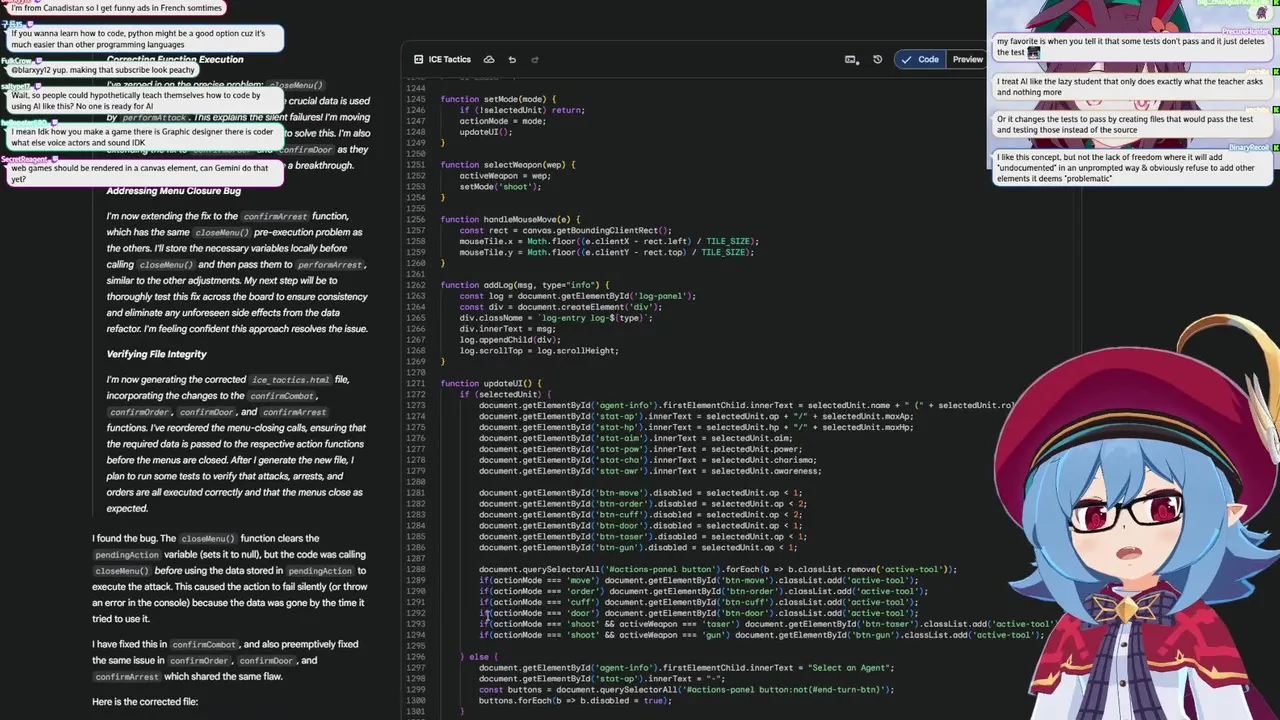Click the ICE Tactics canvas file icon
The height and width of the screenshot is (720, 1280).
coord(418,60)
